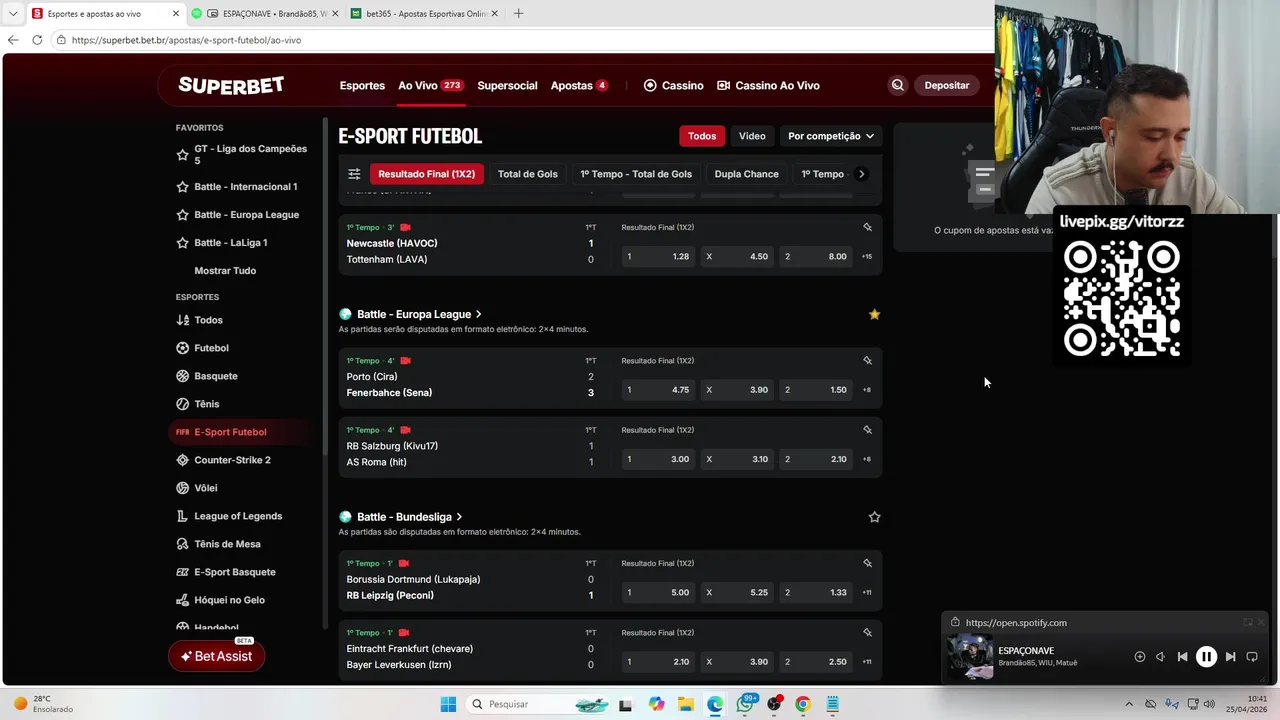Pin the Newcastle vs Tottenham match
The width and height of the screenshot is (1280, 720).
[x=867, y=227]
